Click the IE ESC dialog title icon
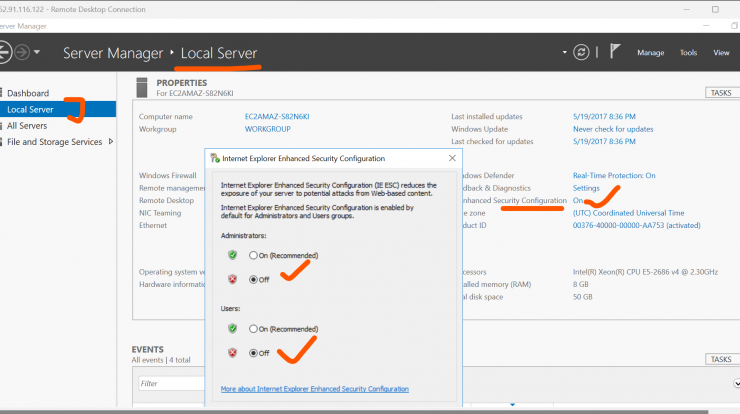 (215, 158)
